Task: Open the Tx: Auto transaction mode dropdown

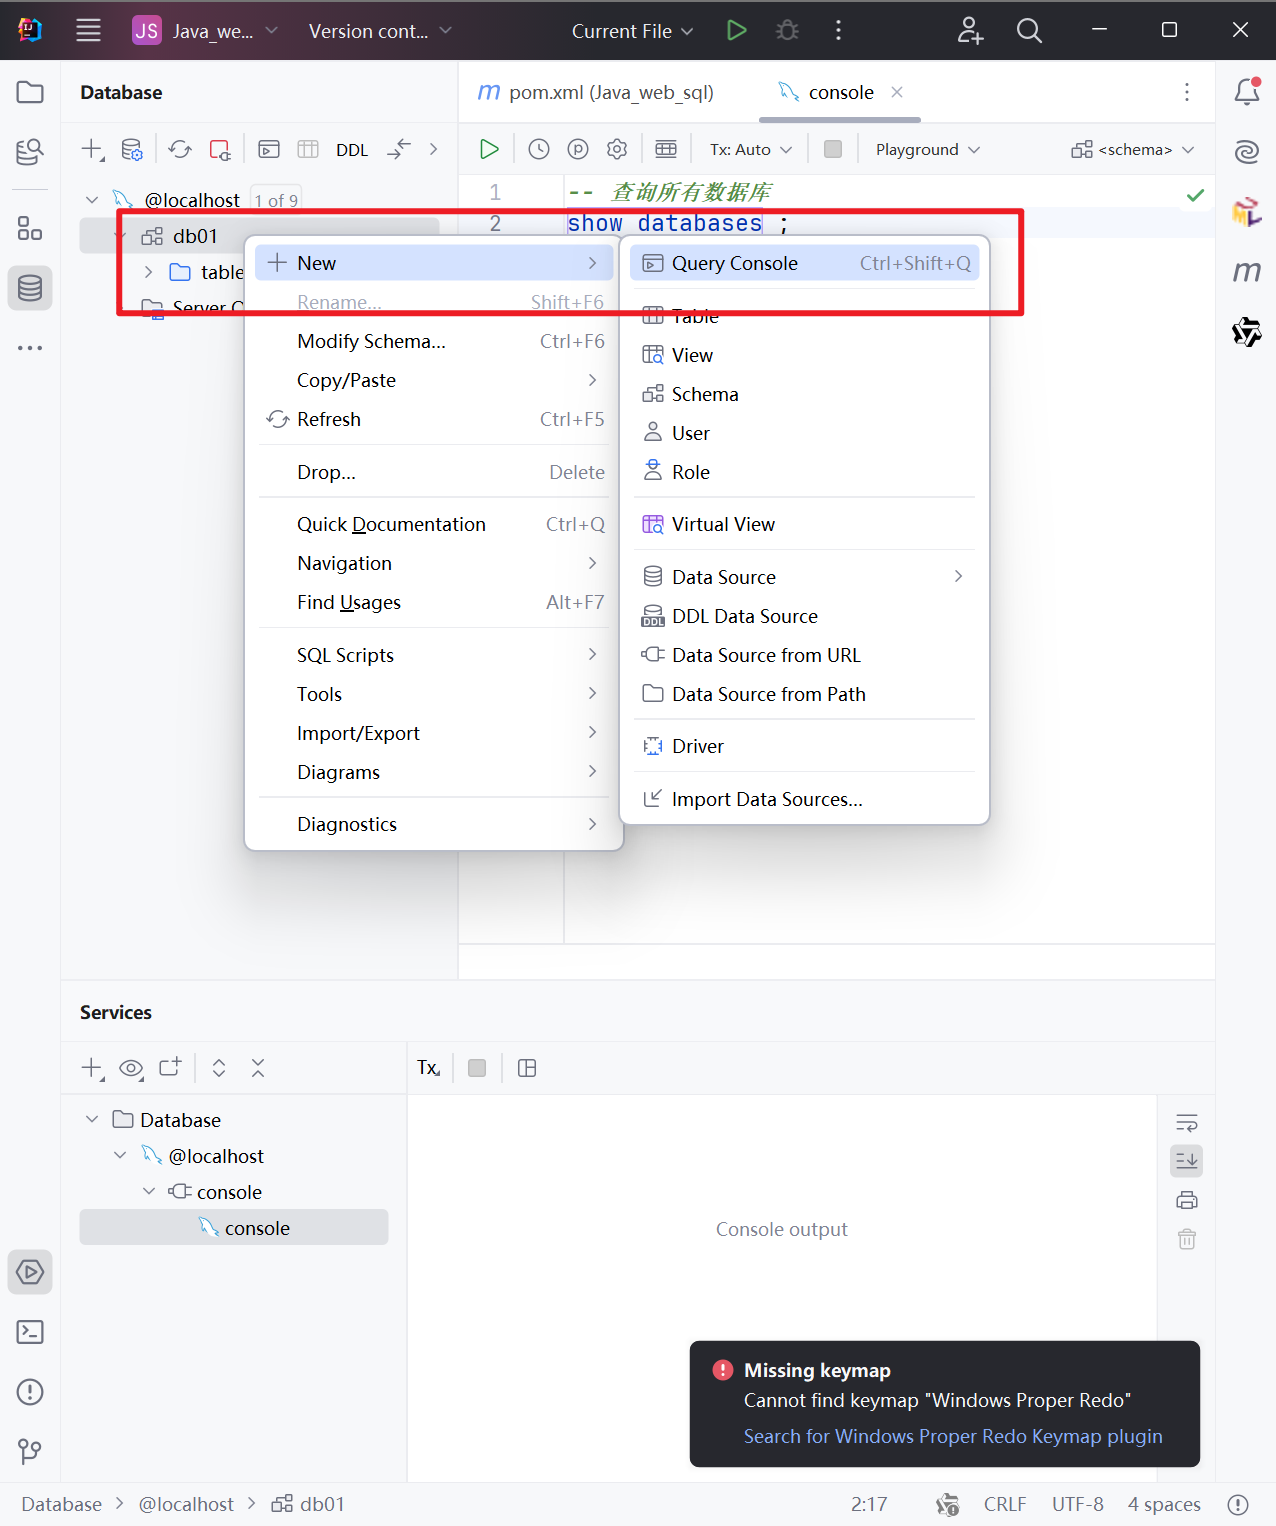Action: [x=751, y=149]
